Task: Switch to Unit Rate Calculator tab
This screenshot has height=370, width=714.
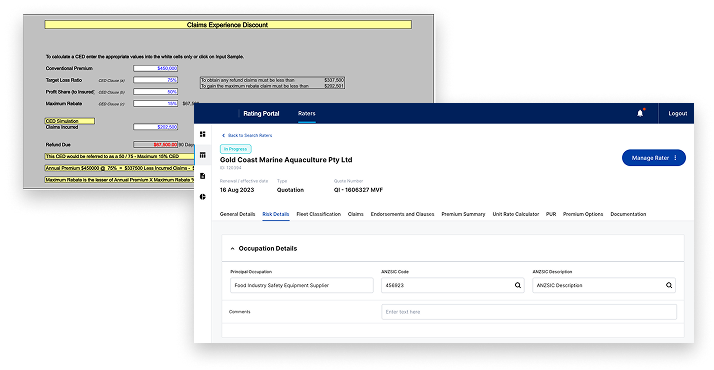Action: tap(515, 214)
